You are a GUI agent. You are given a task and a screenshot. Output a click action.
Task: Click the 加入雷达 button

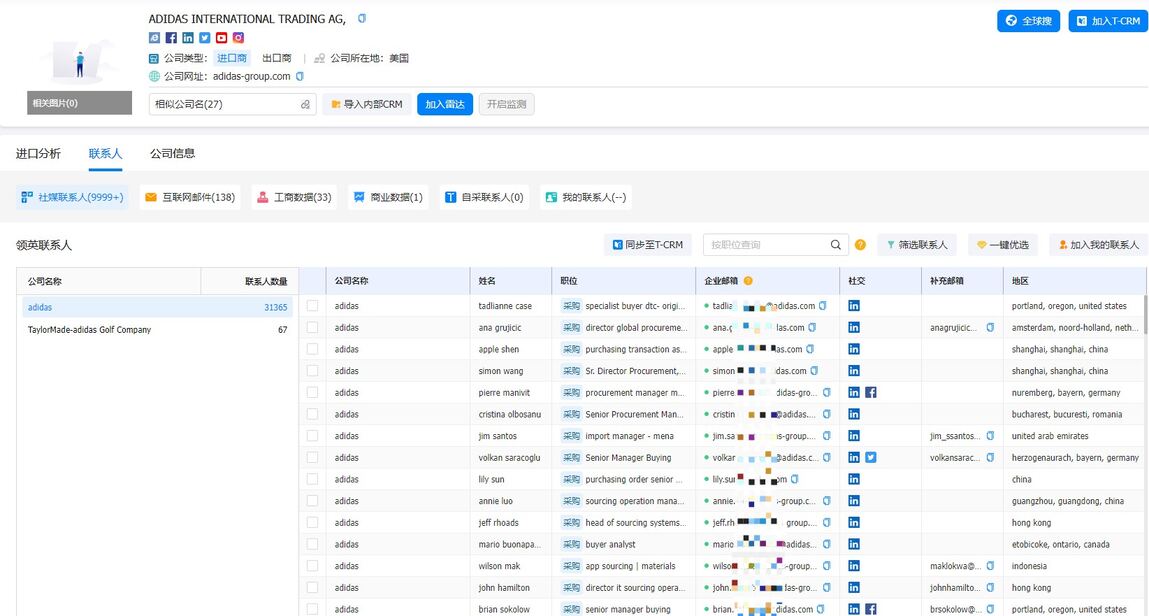click(445, 104)
